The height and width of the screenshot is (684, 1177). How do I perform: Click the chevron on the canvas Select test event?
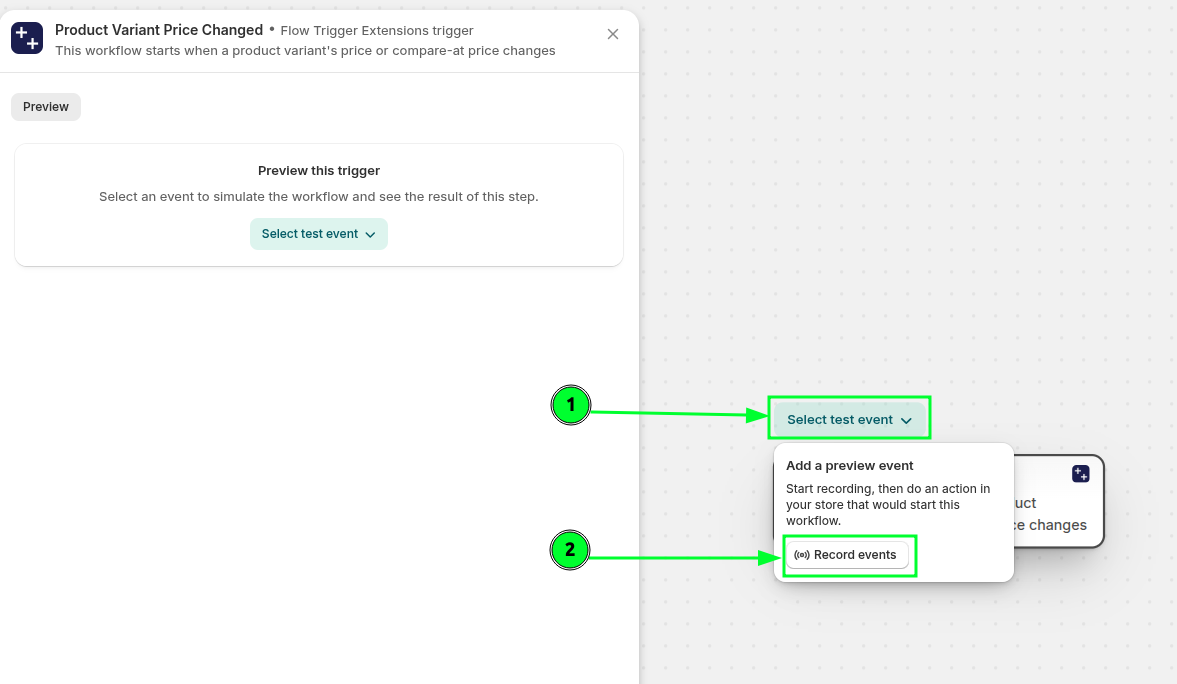pyautogui.click(x=906, y=421)
